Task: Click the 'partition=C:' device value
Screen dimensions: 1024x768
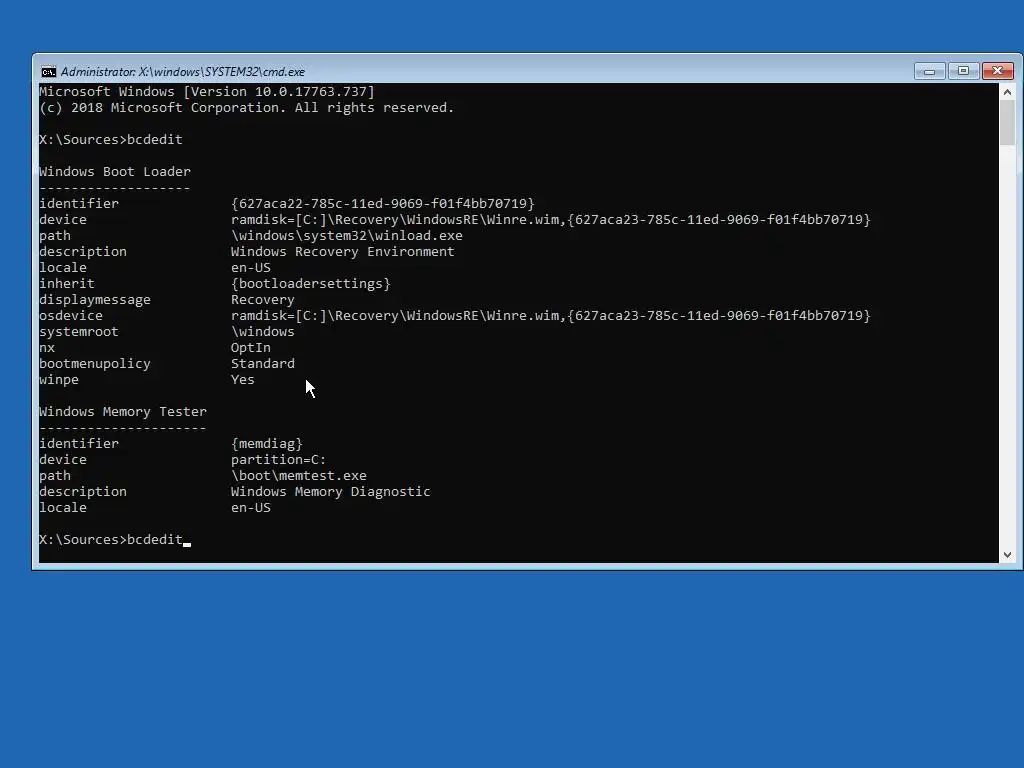Action: pos(278,460)
